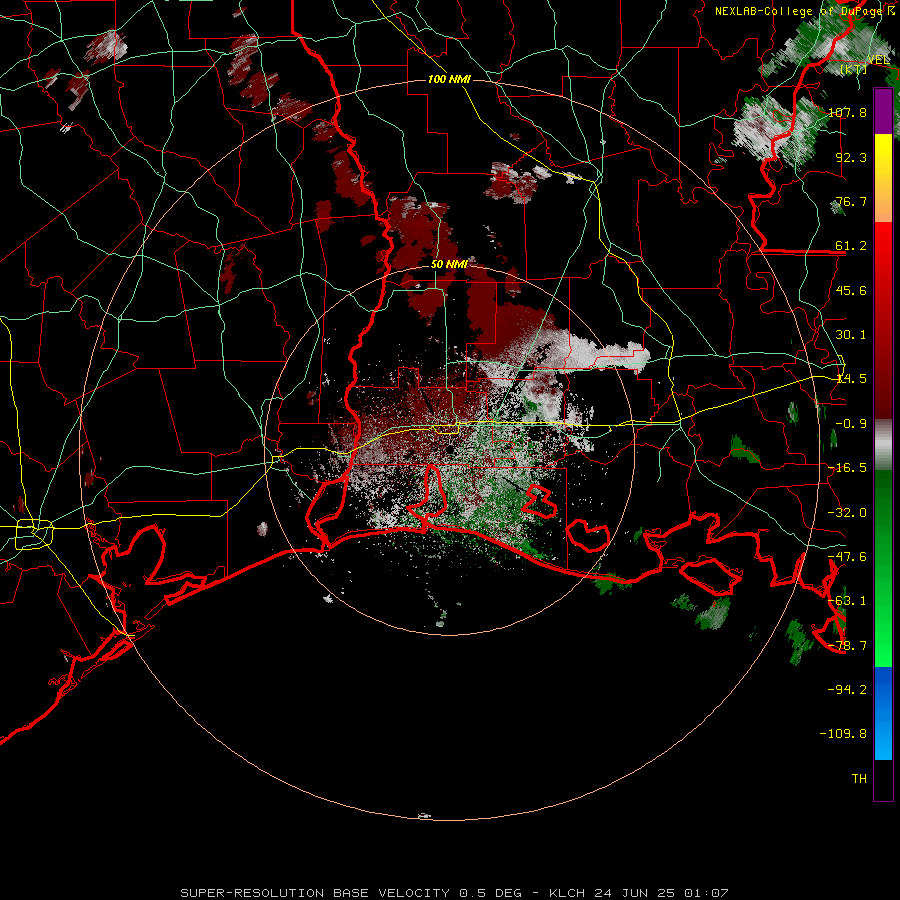Click the 92.3 velocity scale label
This screenshot has height=900, width=900.
pos(851,157)
